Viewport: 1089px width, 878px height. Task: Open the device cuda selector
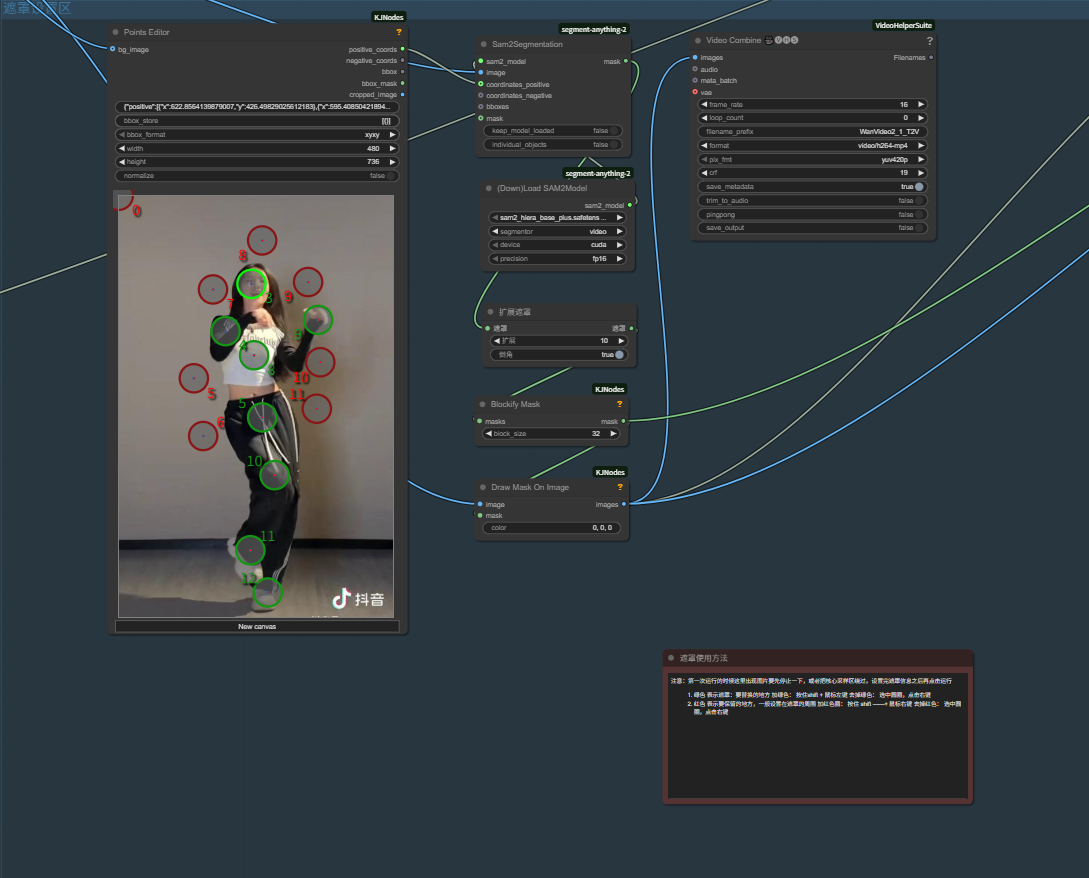(x=556, y=245)
